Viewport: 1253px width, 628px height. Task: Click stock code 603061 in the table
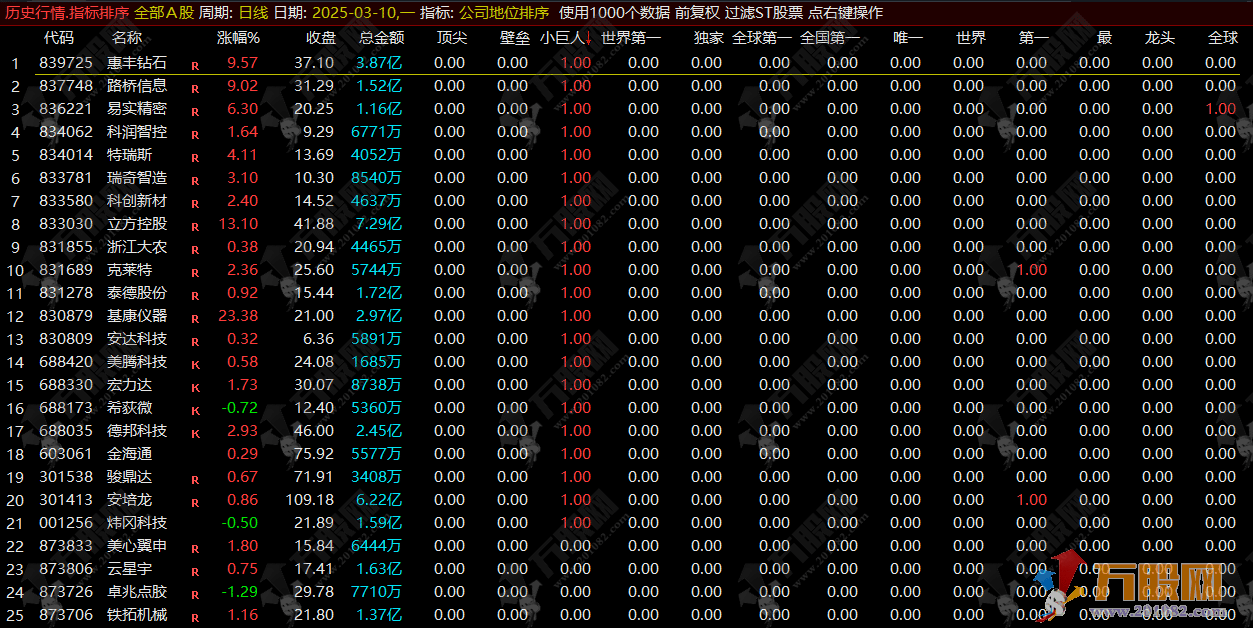(65, 454)
